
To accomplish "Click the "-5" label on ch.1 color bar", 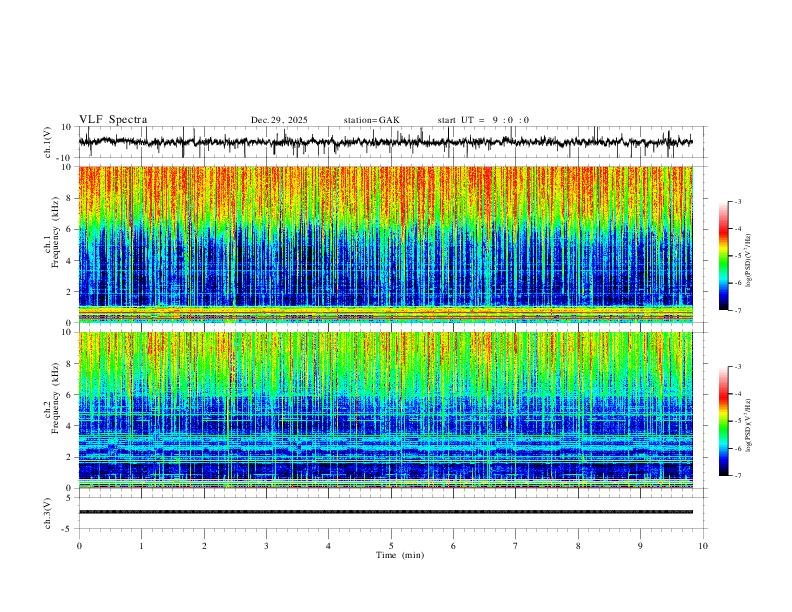I will tap(737, 256).
